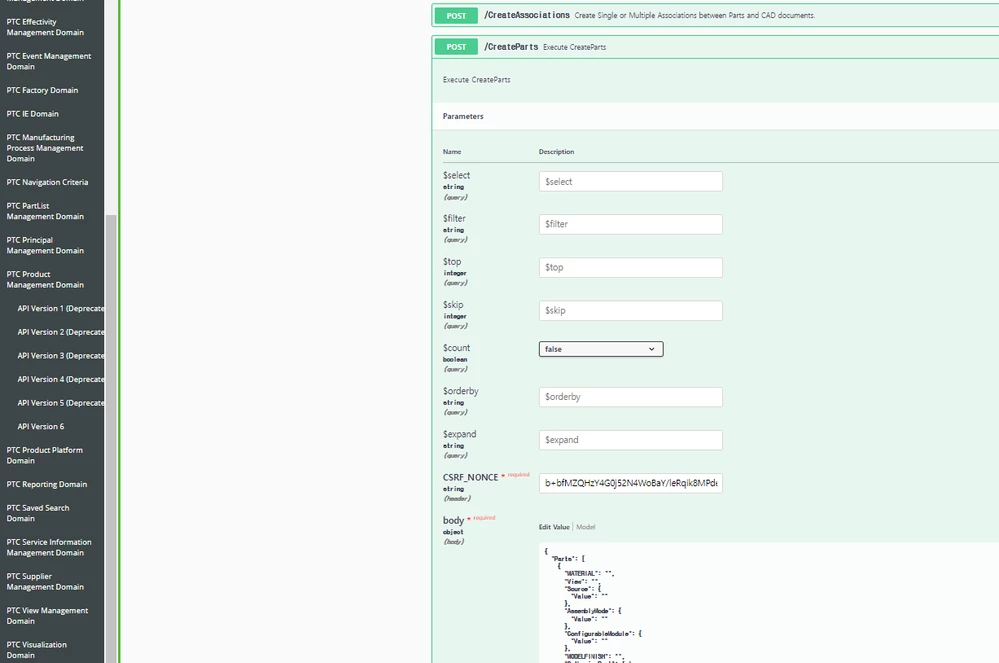Select API Version 5 (Deprecated)
999x663 pixels.
[x=61, y=403]
